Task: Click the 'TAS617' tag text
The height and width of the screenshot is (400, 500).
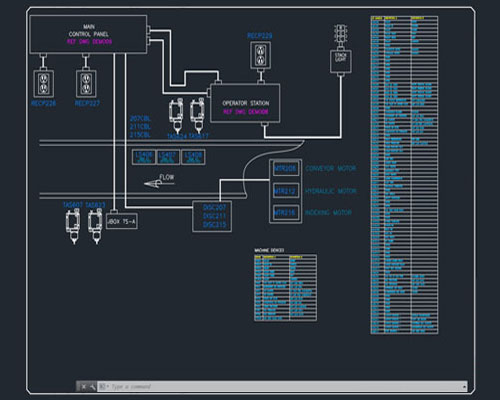Action: click(199, 136)
